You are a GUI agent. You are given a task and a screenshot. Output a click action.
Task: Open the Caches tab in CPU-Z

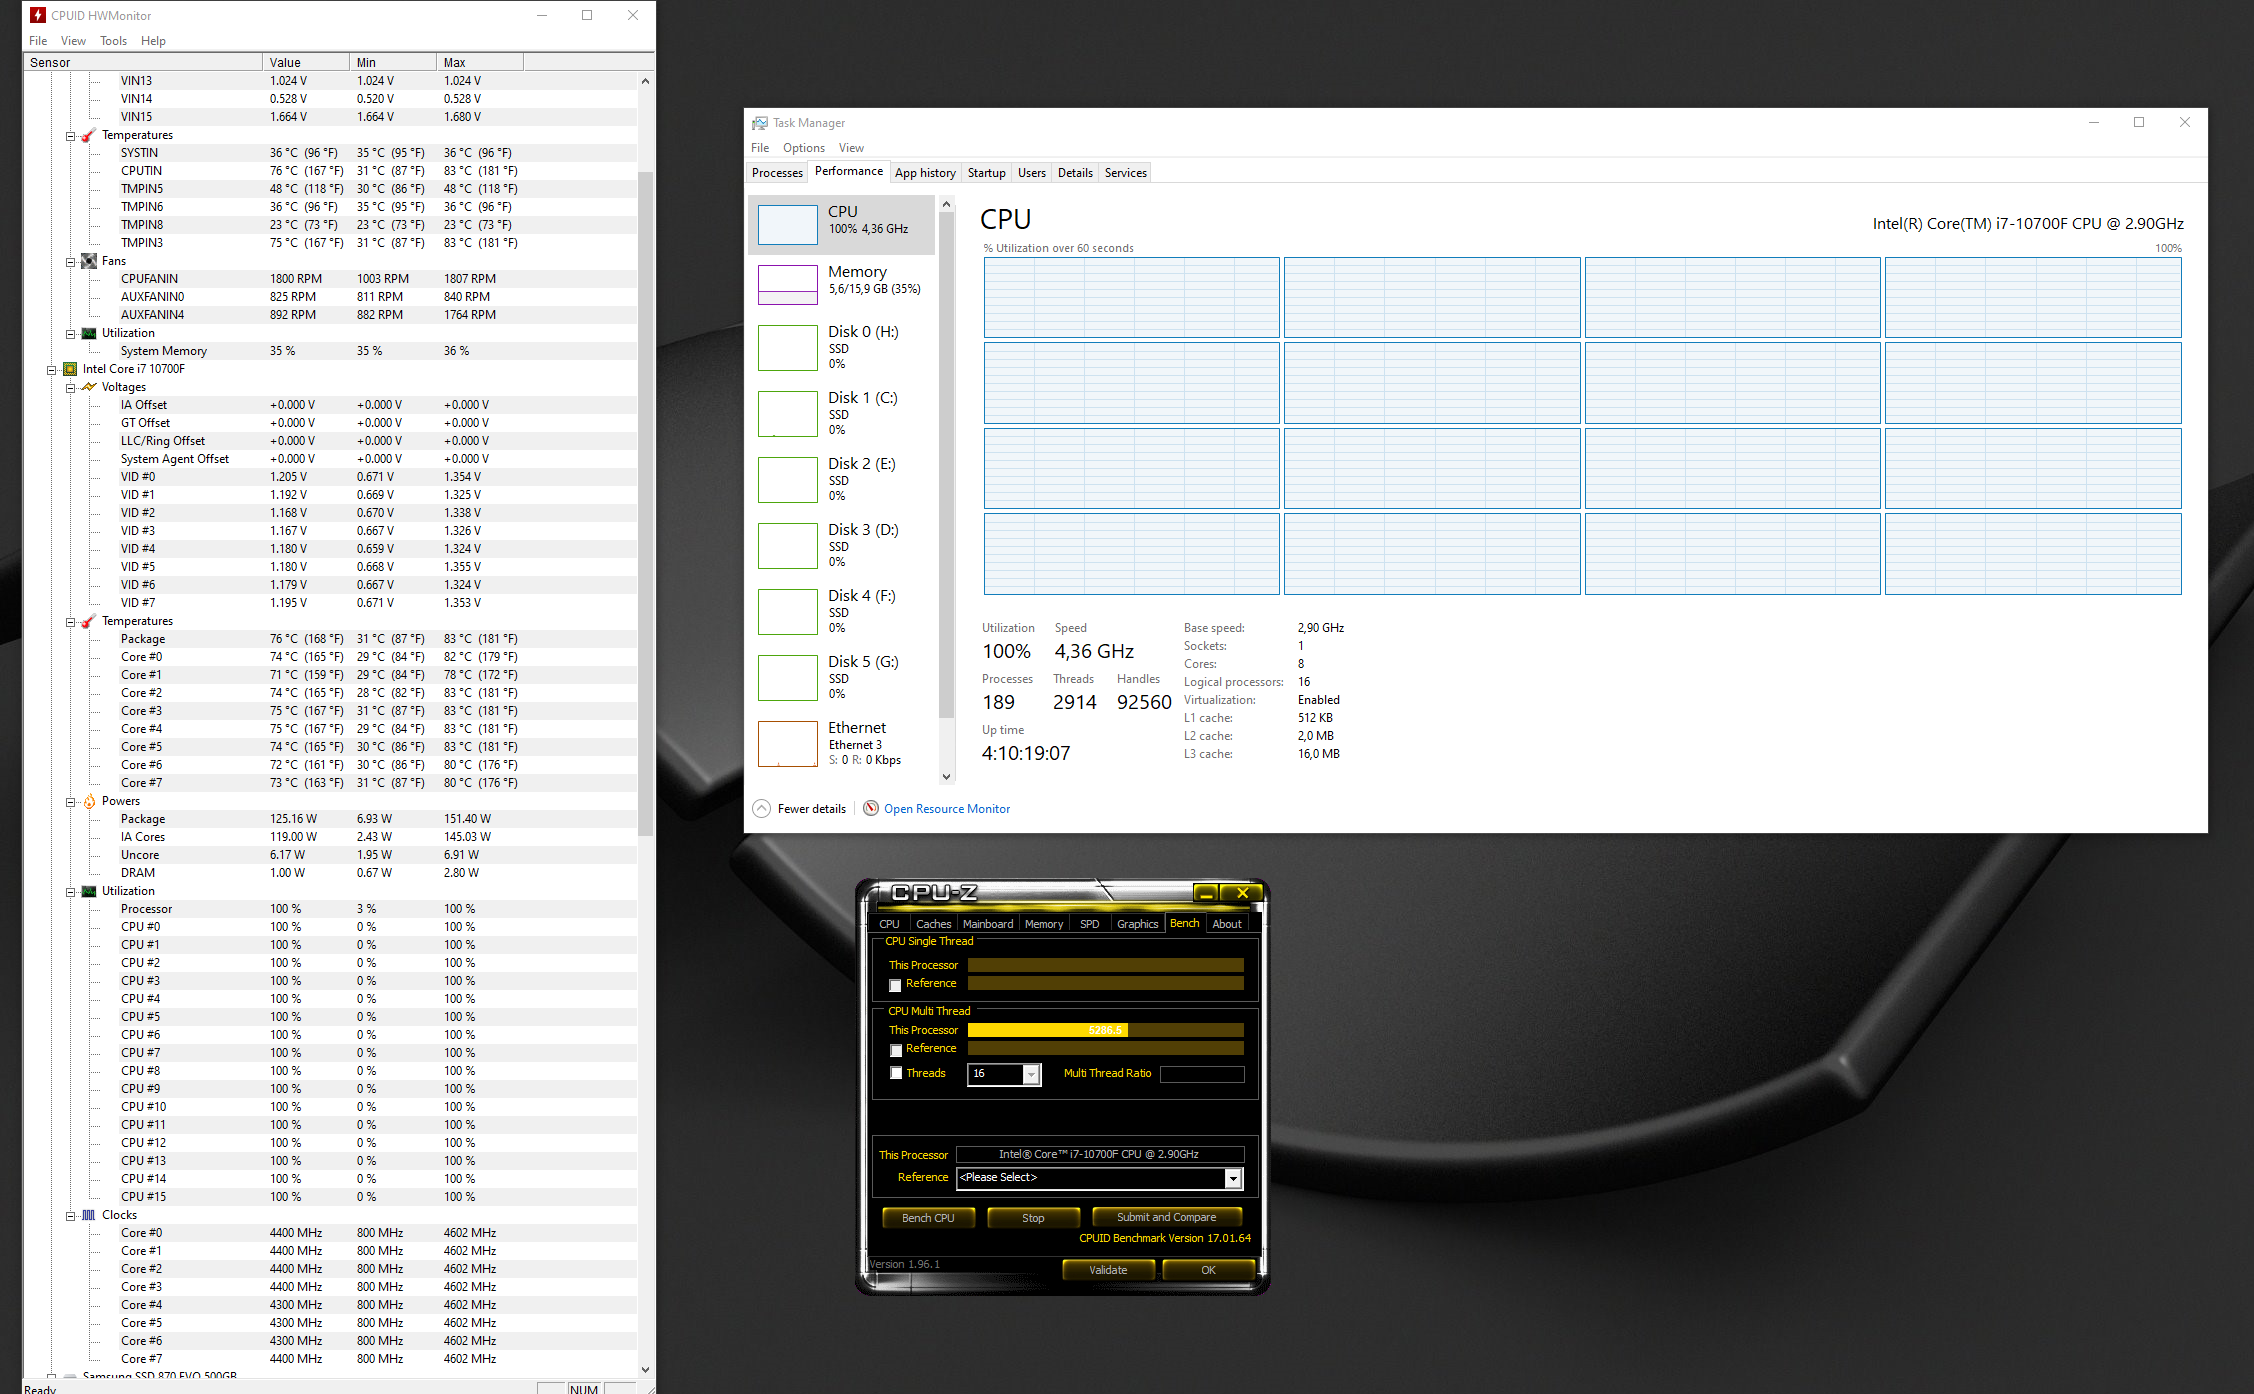pos(933,924)
